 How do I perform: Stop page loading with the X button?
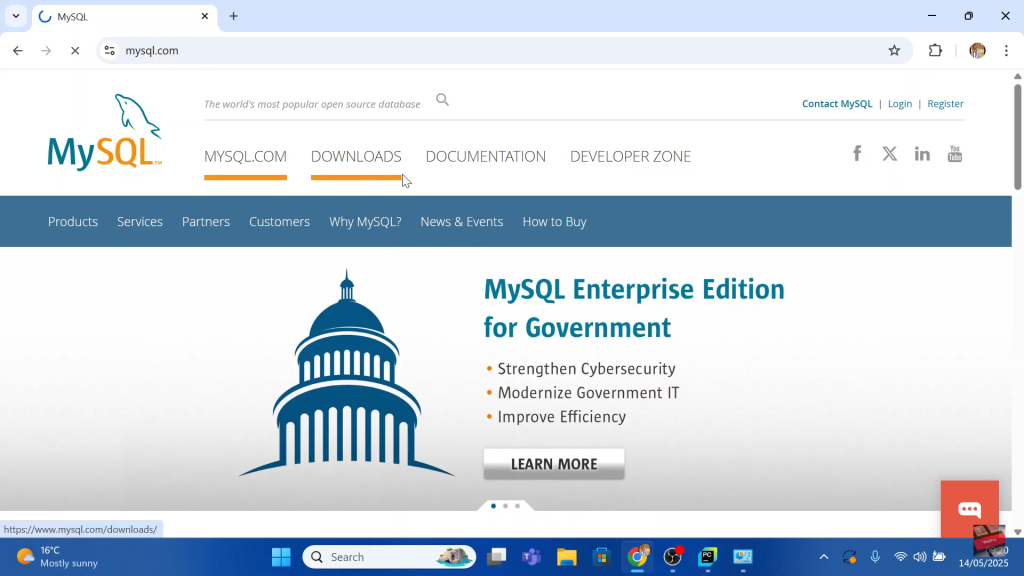75,50
